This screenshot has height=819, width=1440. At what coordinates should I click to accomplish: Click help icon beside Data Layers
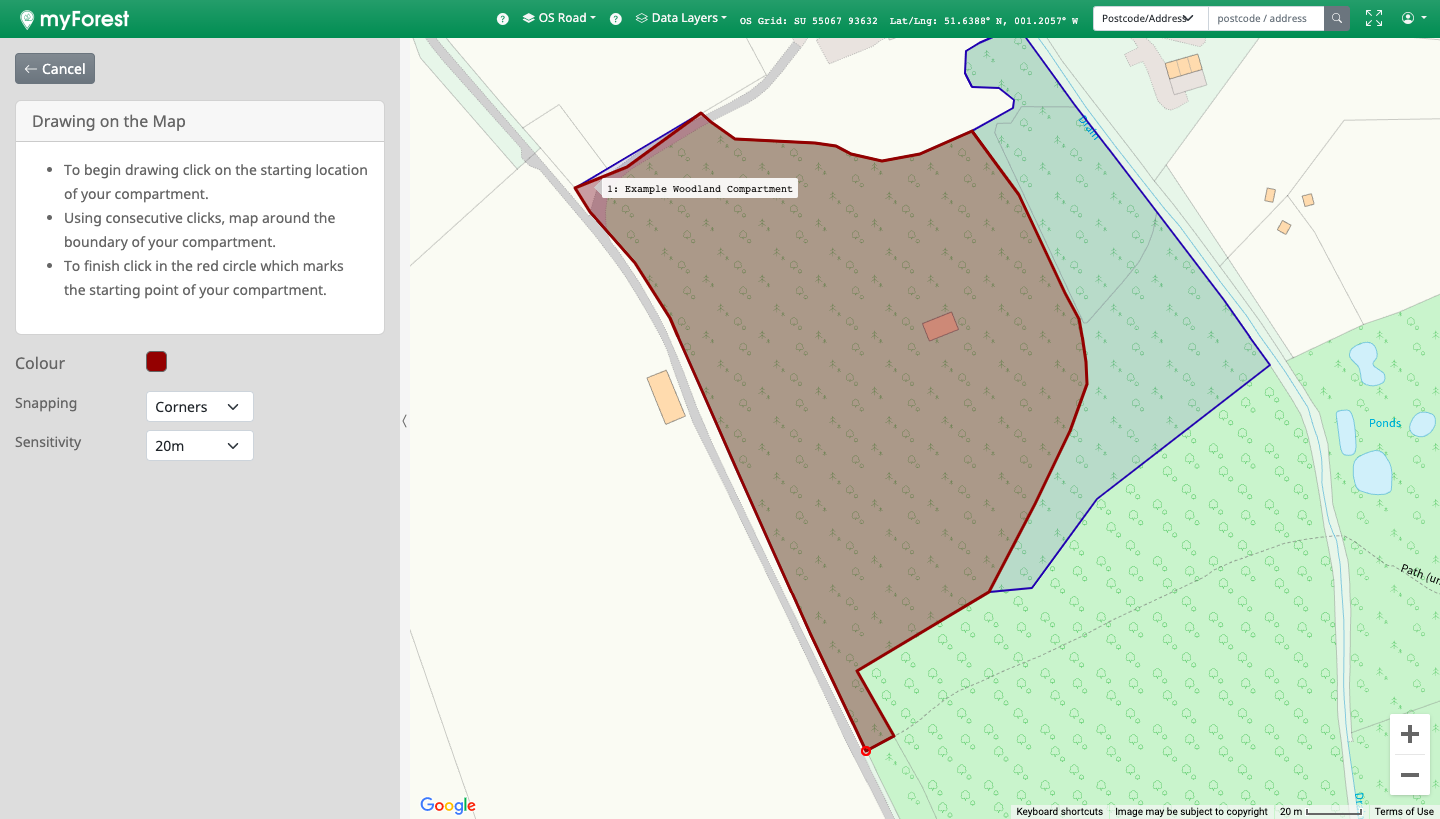pos(616,19)
